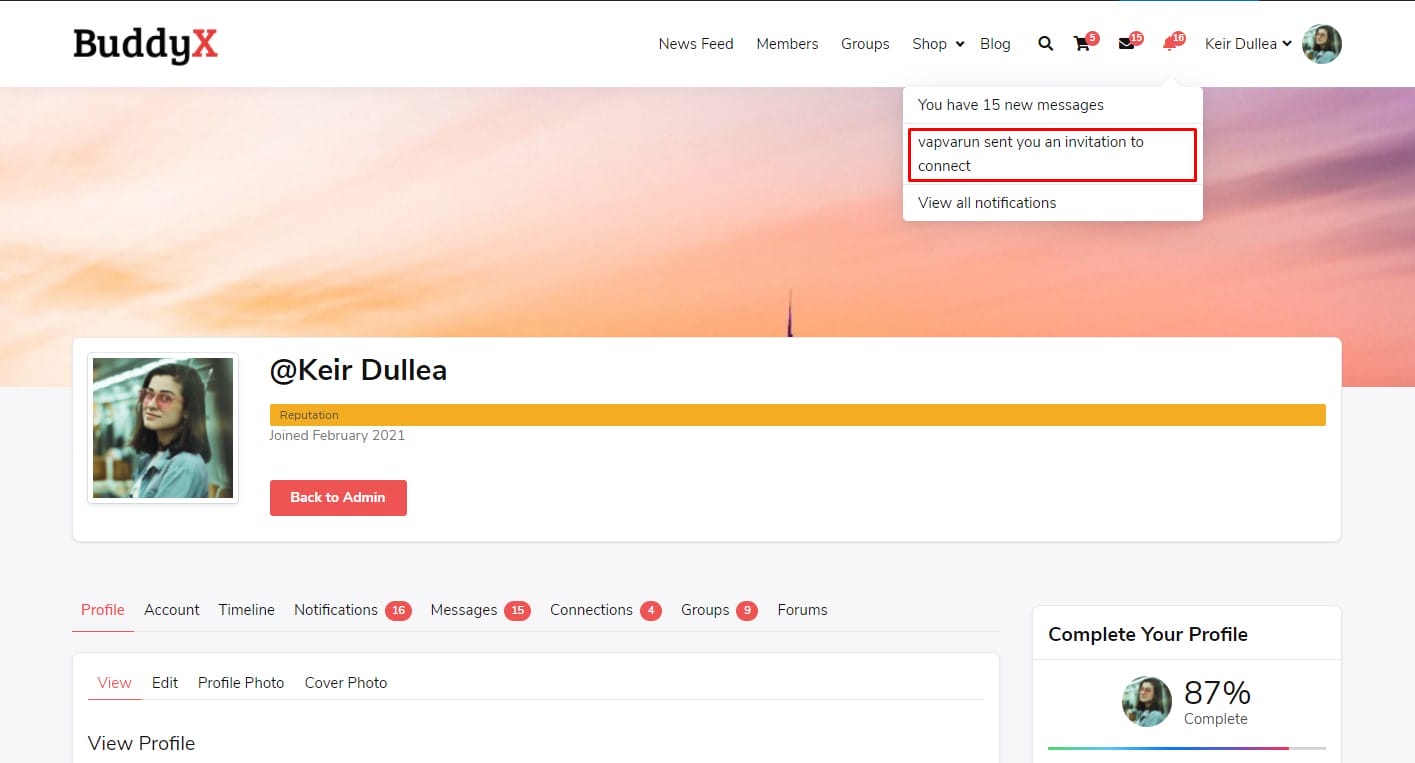The height and width of the screenshot is (763, 1415).
Task: Click the header user avatar
Action: (x=1321, y=44)
